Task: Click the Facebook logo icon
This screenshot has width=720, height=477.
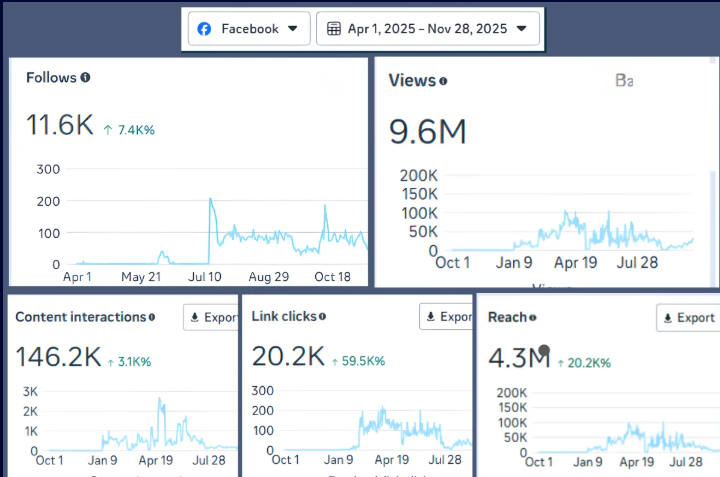Action: point(204,29)
